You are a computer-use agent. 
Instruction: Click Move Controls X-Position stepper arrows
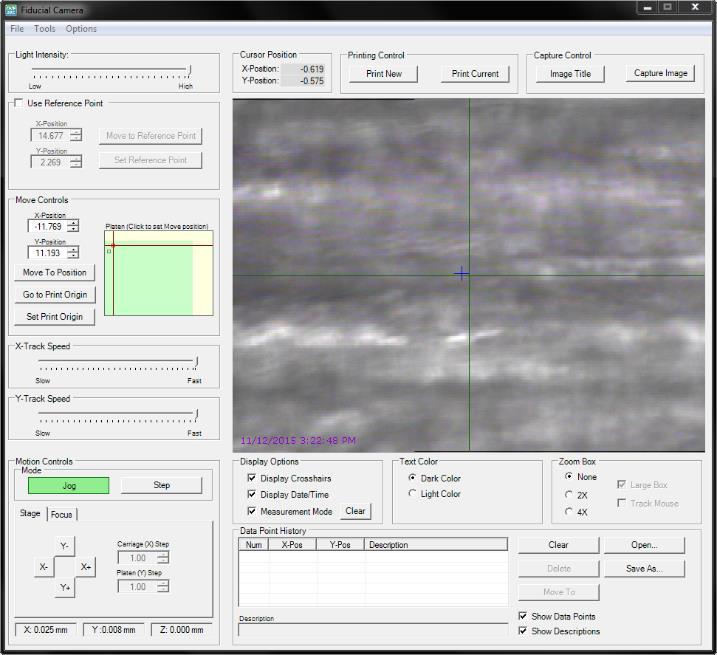73,226
